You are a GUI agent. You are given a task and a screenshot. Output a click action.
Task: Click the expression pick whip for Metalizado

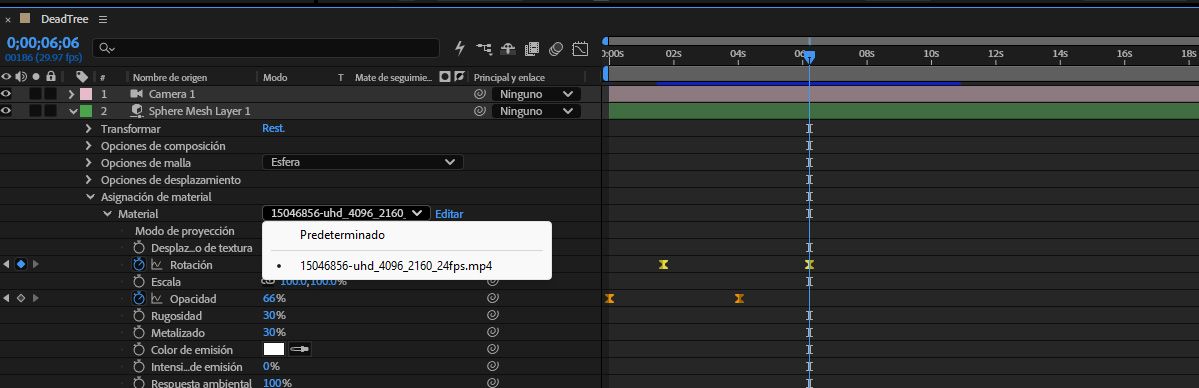tap(493, 332)
